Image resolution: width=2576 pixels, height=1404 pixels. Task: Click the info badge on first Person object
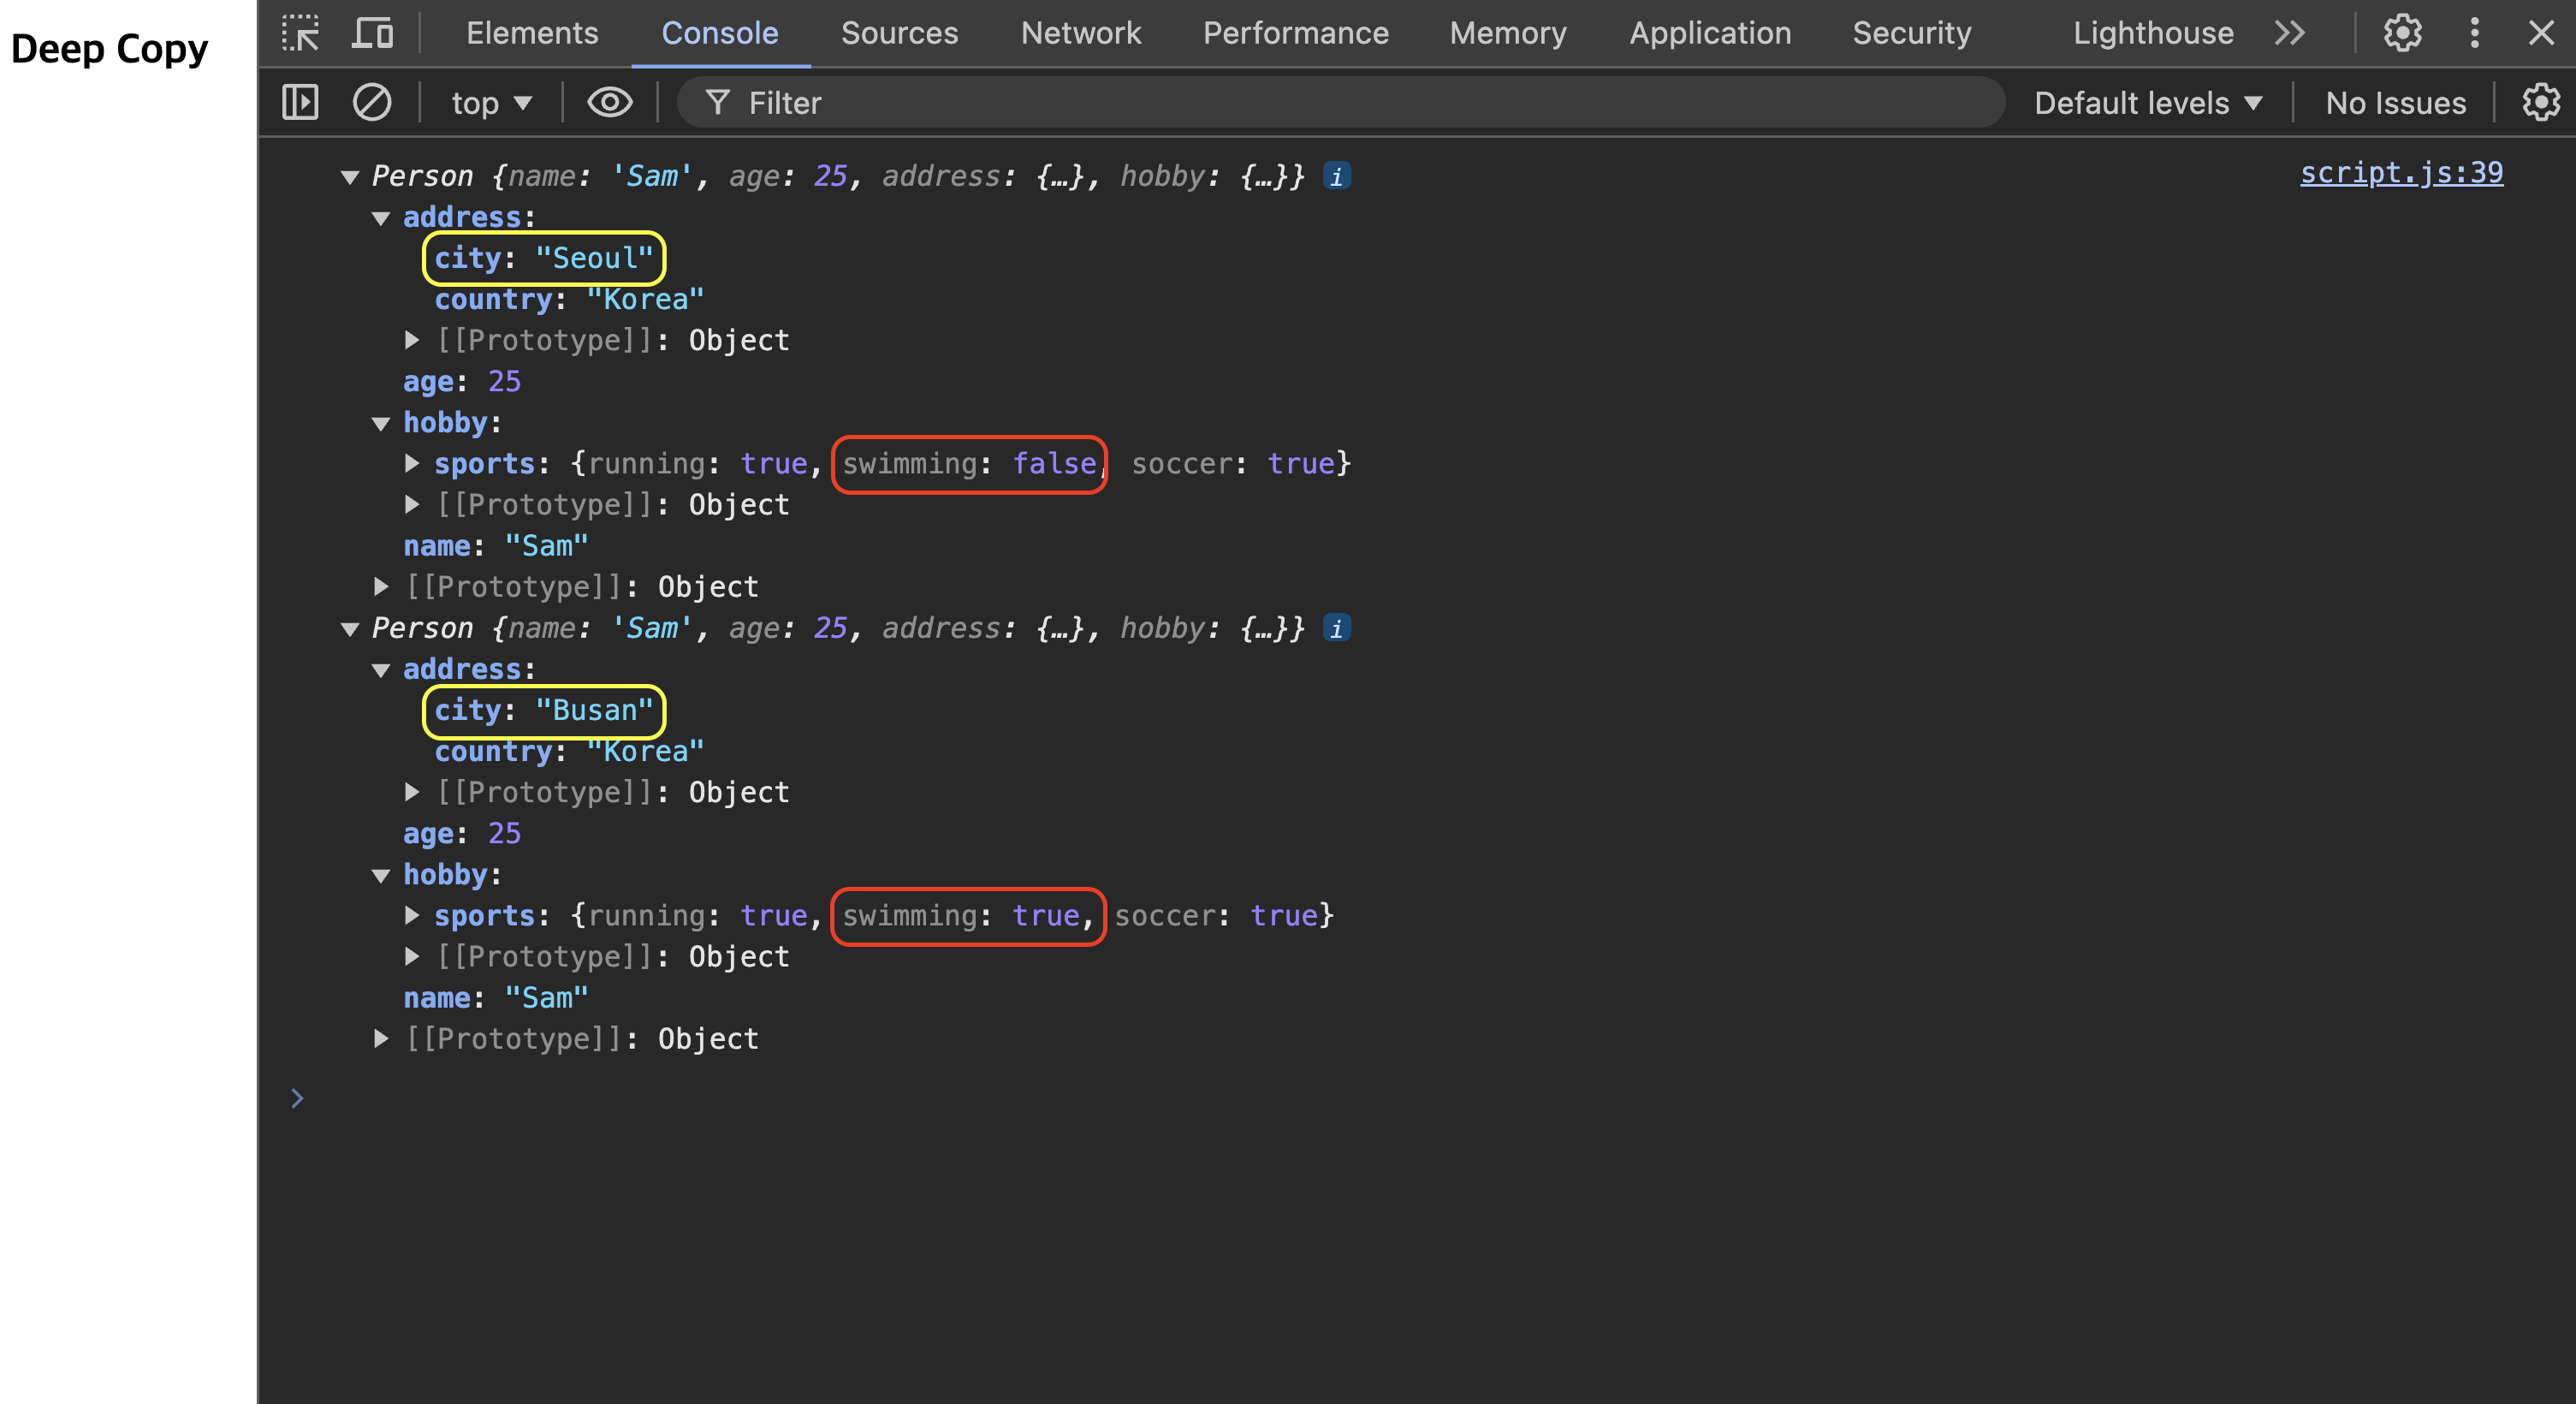tap(1336, 176)
